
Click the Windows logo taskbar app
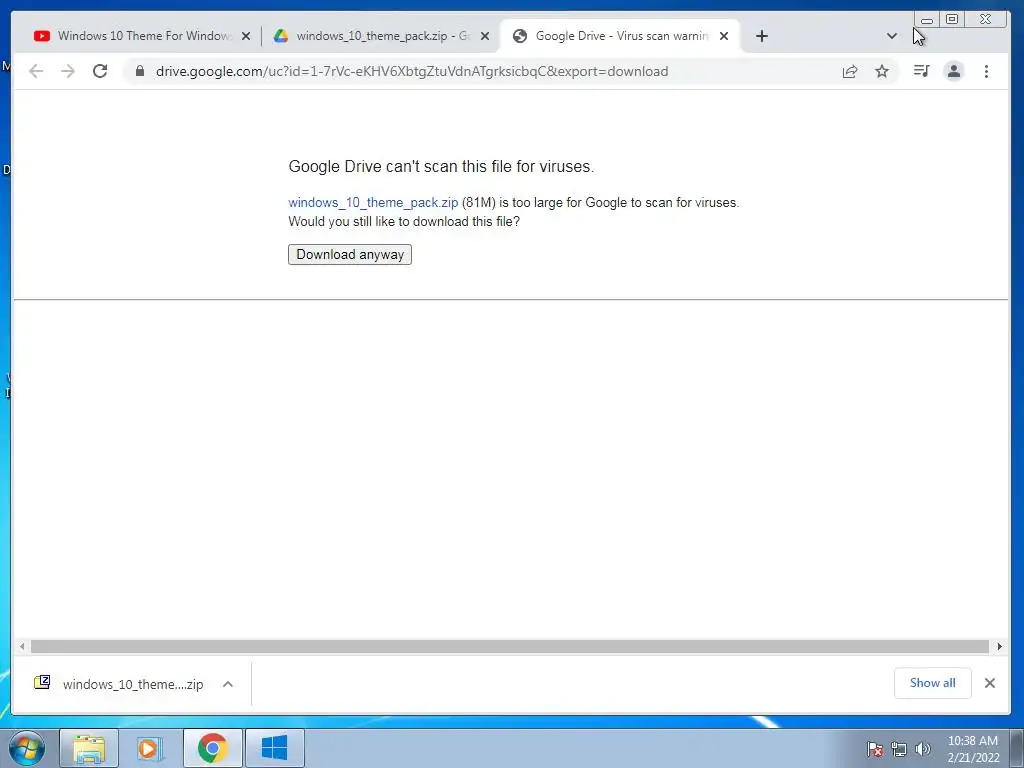274,748
